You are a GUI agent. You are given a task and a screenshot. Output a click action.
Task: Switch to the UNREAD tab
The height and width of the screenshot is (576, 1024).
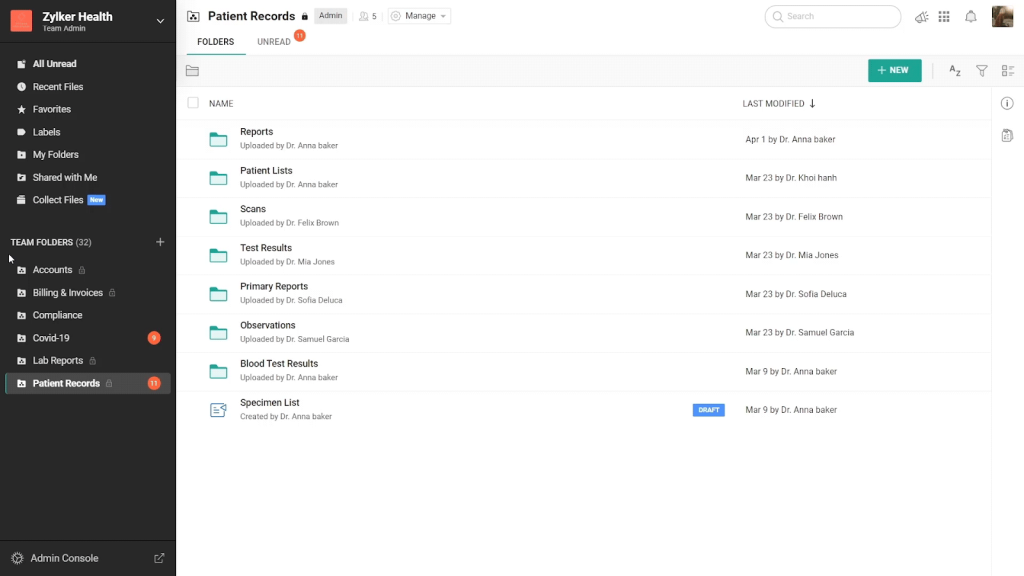pos(273,41)
